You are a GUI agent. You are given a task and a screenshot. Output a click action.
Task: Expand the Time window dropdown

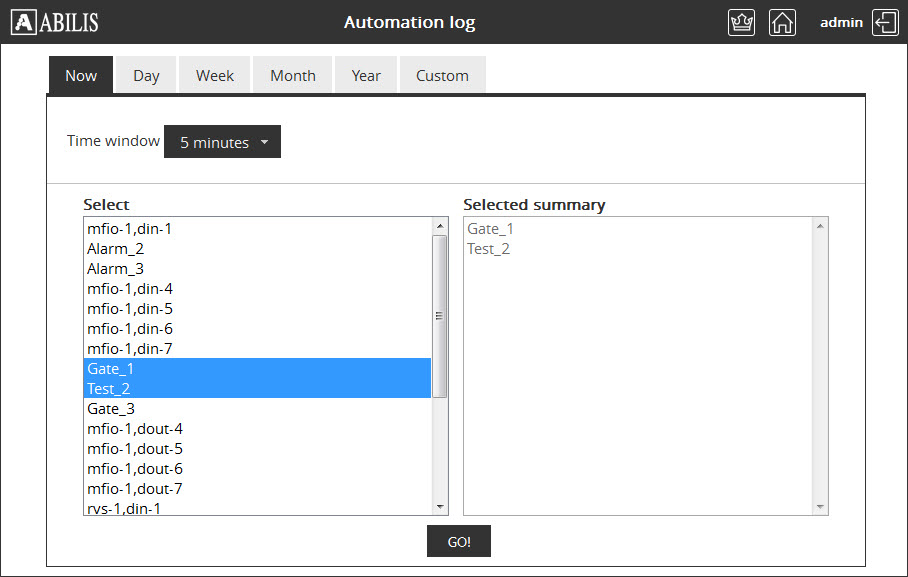coord(222,142)
